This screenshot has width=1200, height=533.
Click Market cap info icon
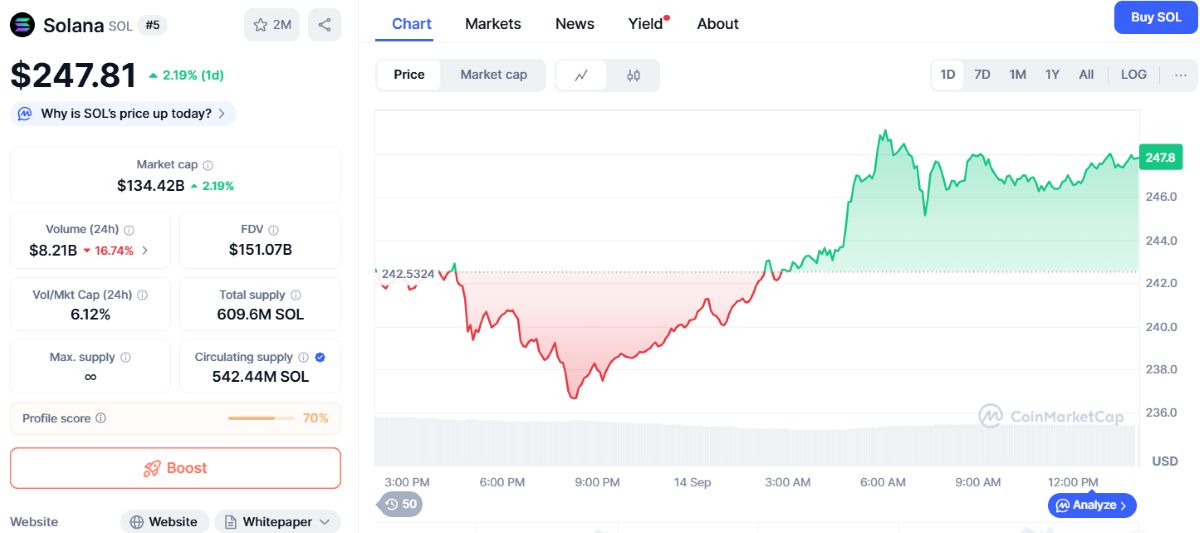click(208, 165)
